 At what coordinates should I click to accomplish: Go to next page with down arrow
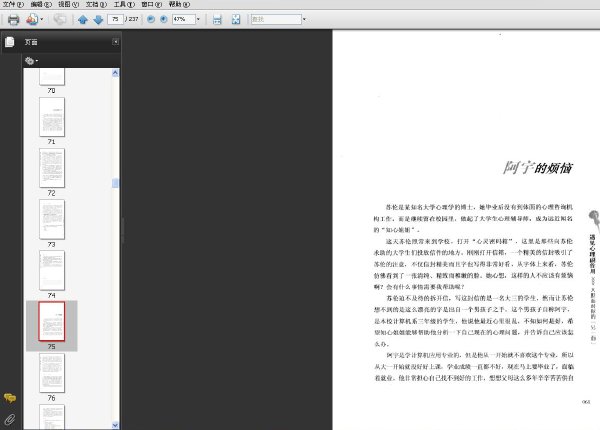98,20
